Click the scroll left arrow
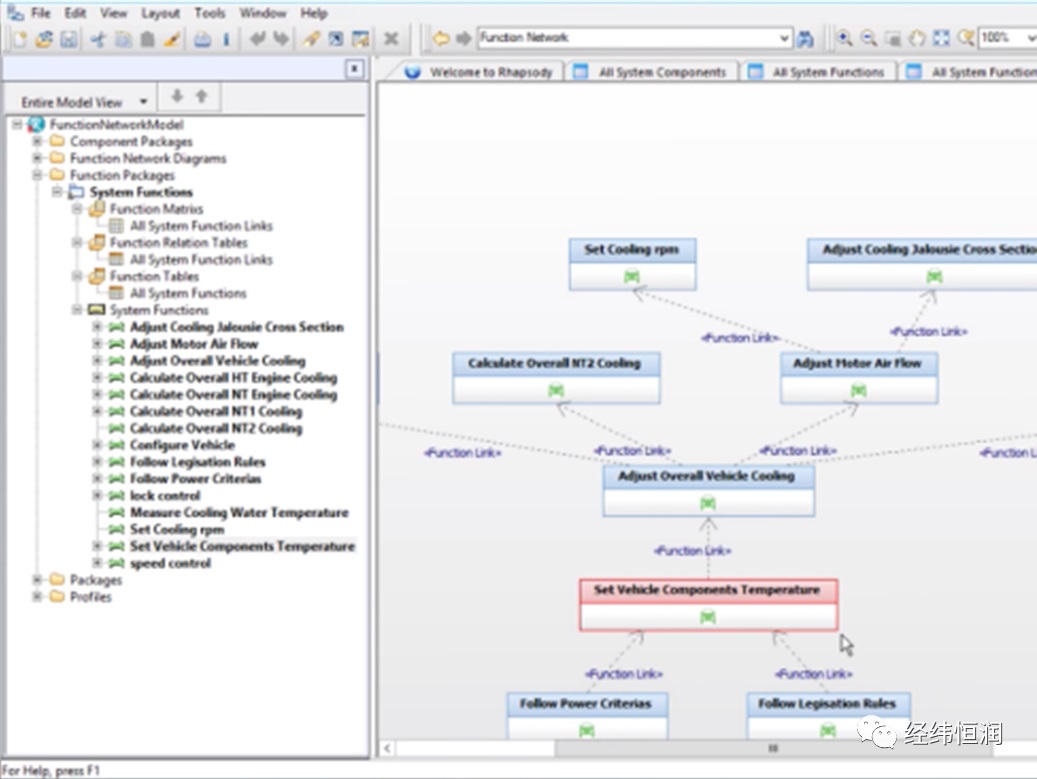 tap(387, 748)
